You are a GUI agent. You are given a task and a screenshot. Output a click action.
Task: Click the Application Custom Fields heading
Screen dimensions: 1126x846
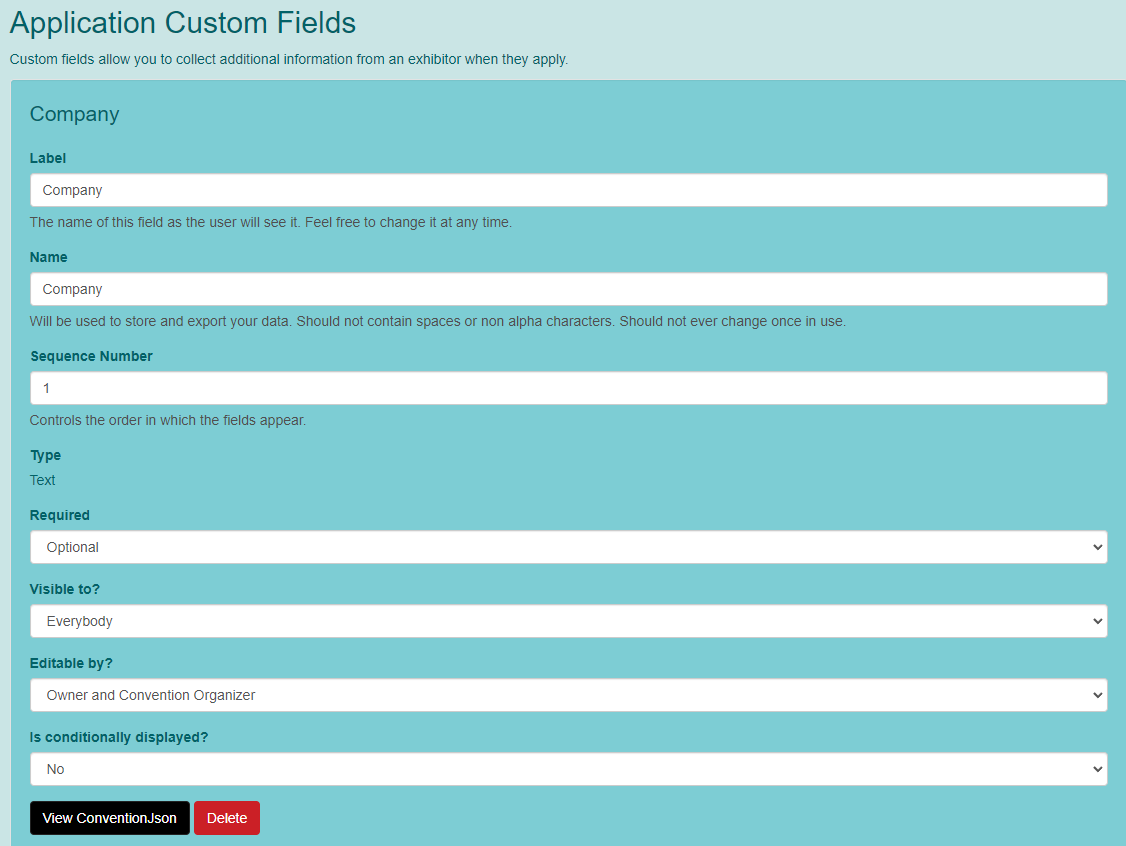pyautogui.click(x=182, y=23)
